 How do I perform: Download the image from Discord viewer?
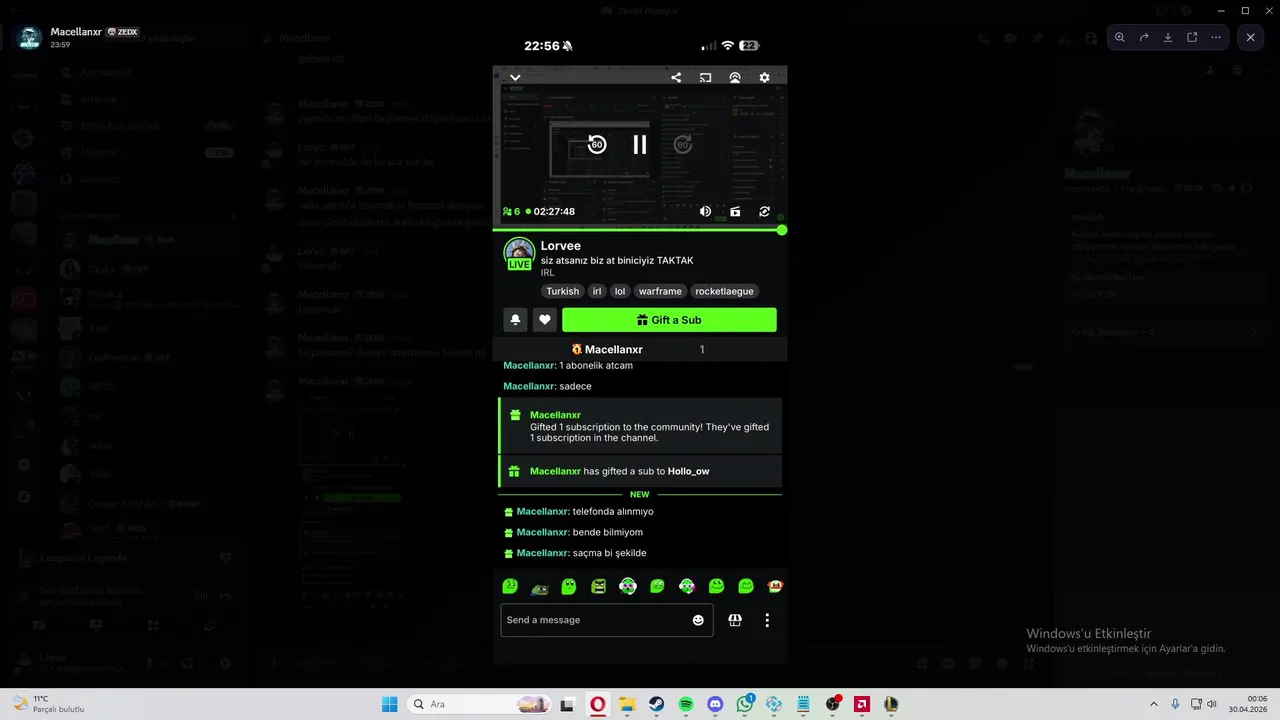tap(1168, 37)
